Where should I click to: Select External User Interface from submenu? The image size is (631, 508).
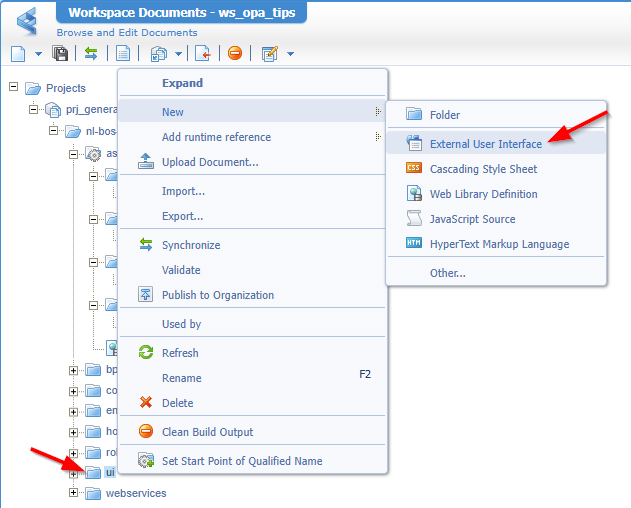coord(486,144)
